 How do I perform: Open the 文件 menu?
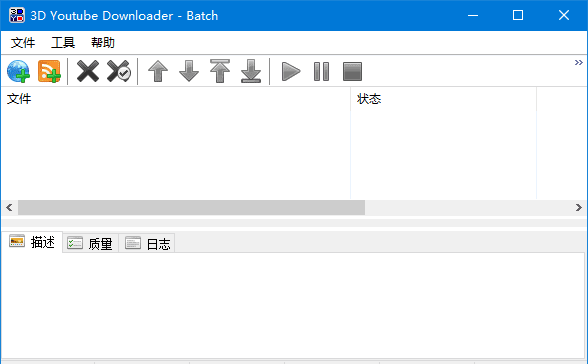click(x=23, y=43)
